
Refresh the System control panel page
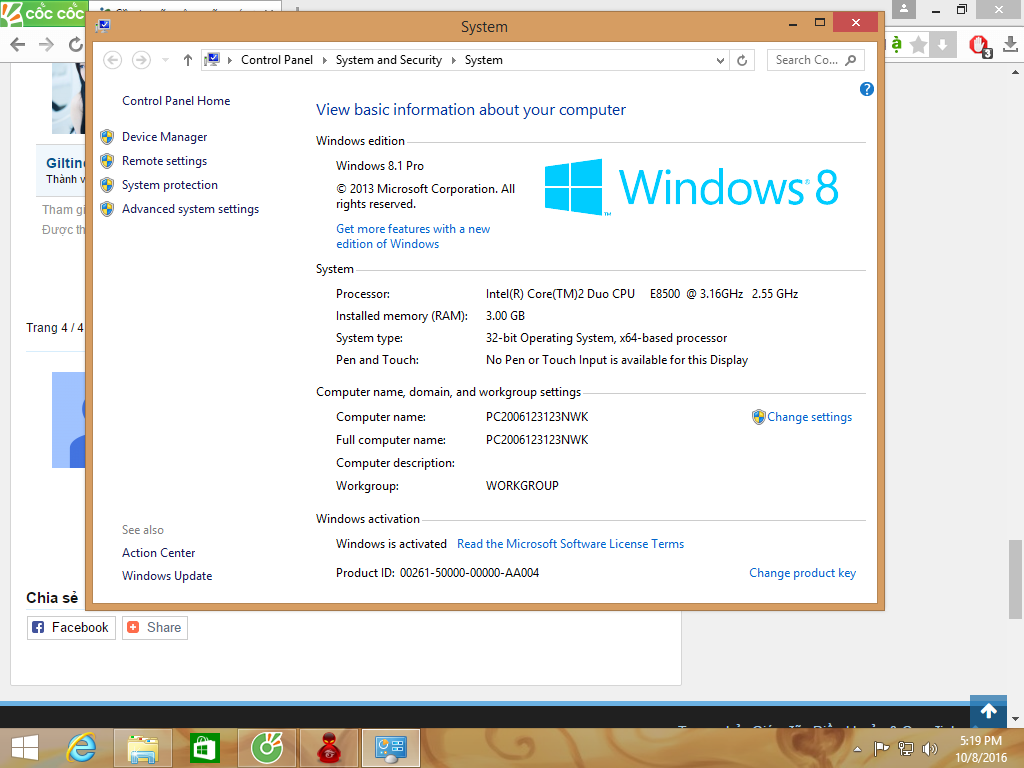pyautogui.click(x=742, y=60)
